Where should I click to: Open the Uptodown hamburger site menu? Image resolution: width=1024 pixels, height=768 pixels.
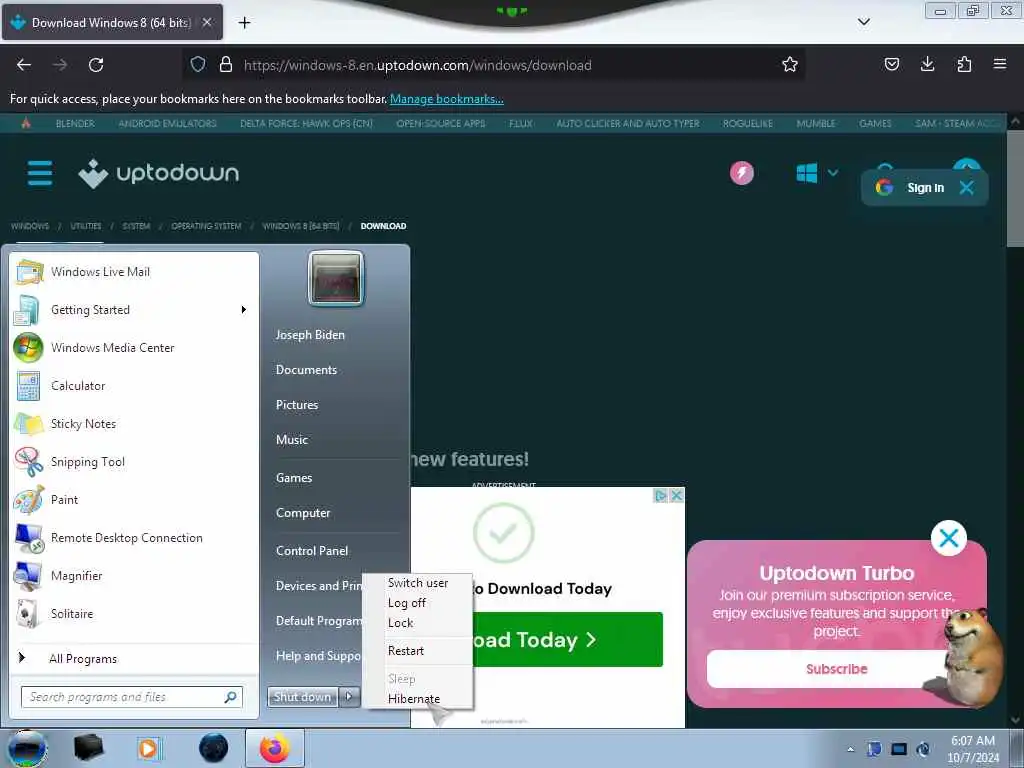[40, 173]
